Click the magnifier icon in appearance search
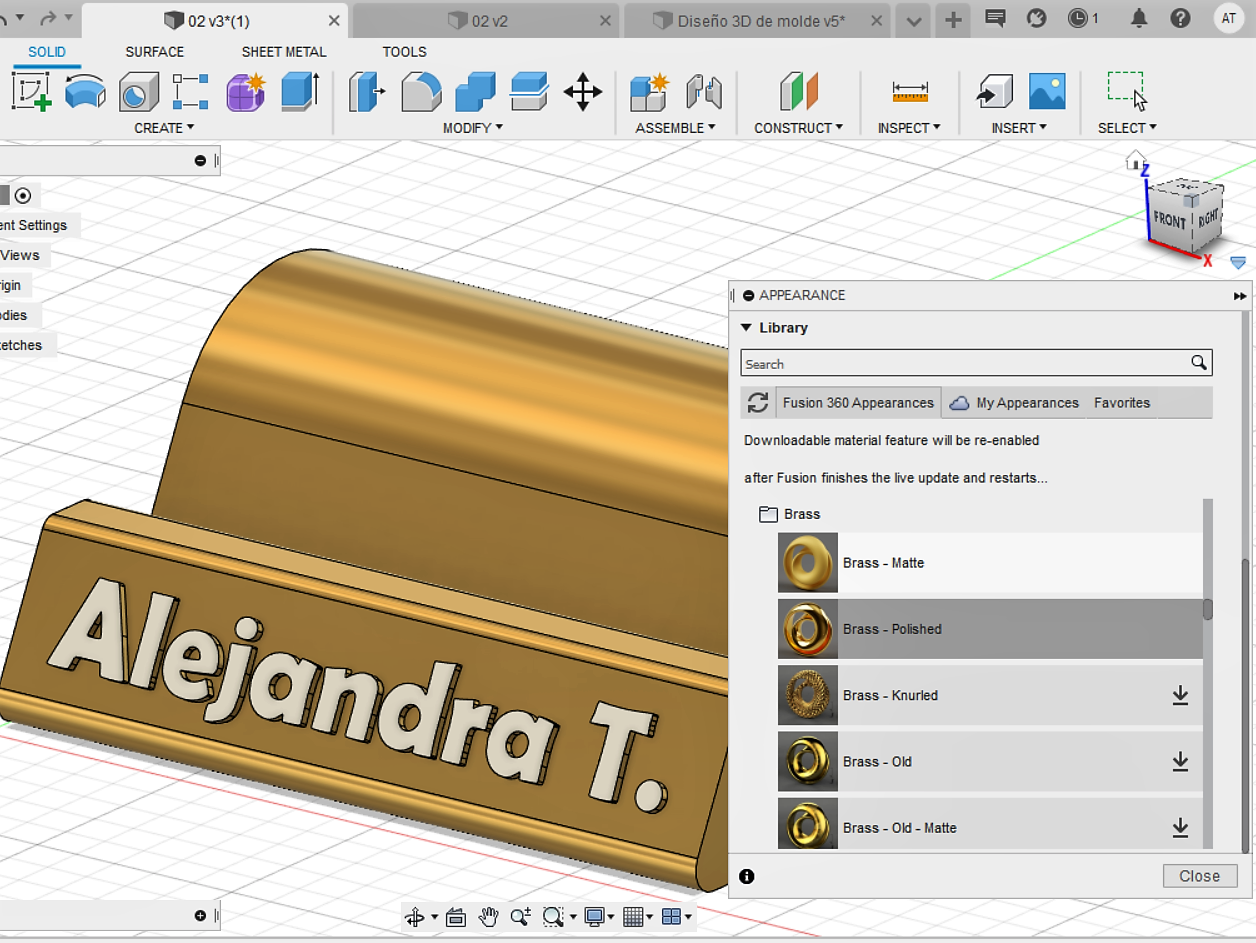This screenshot has width=1256, height=943. coord(1199,363)
